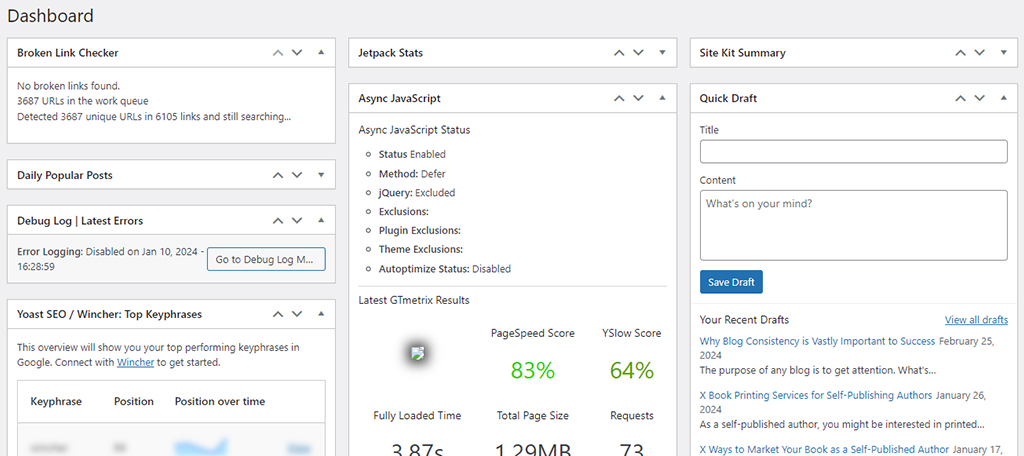Click the 64% YSlow Score value
The image size is (1024, 456).
[632, 370]
